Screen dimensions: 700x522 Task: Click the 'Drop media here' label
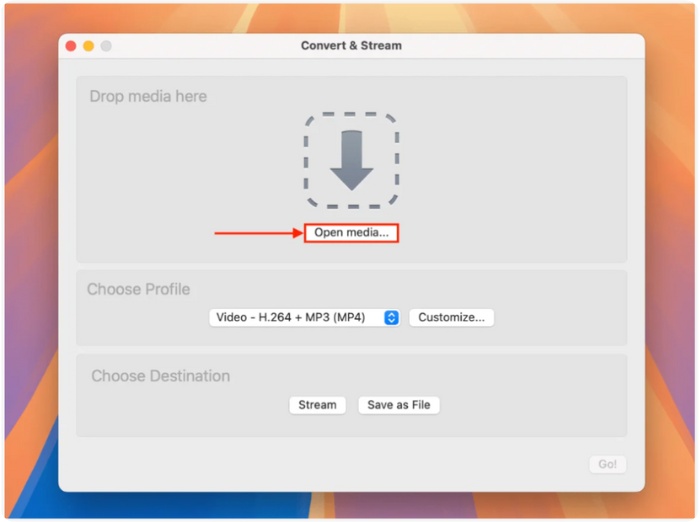pos(148,97)
